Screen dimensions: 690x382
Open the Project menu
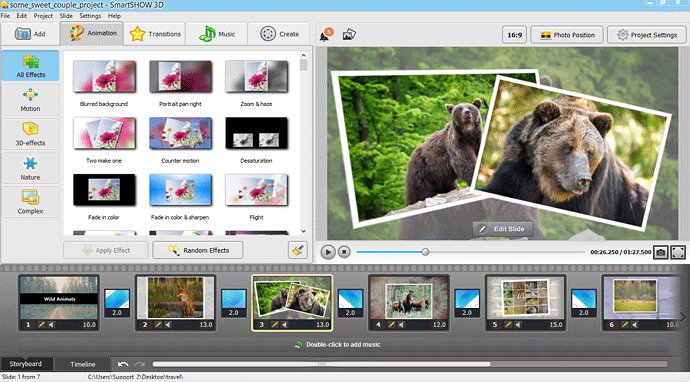(43, 16)
